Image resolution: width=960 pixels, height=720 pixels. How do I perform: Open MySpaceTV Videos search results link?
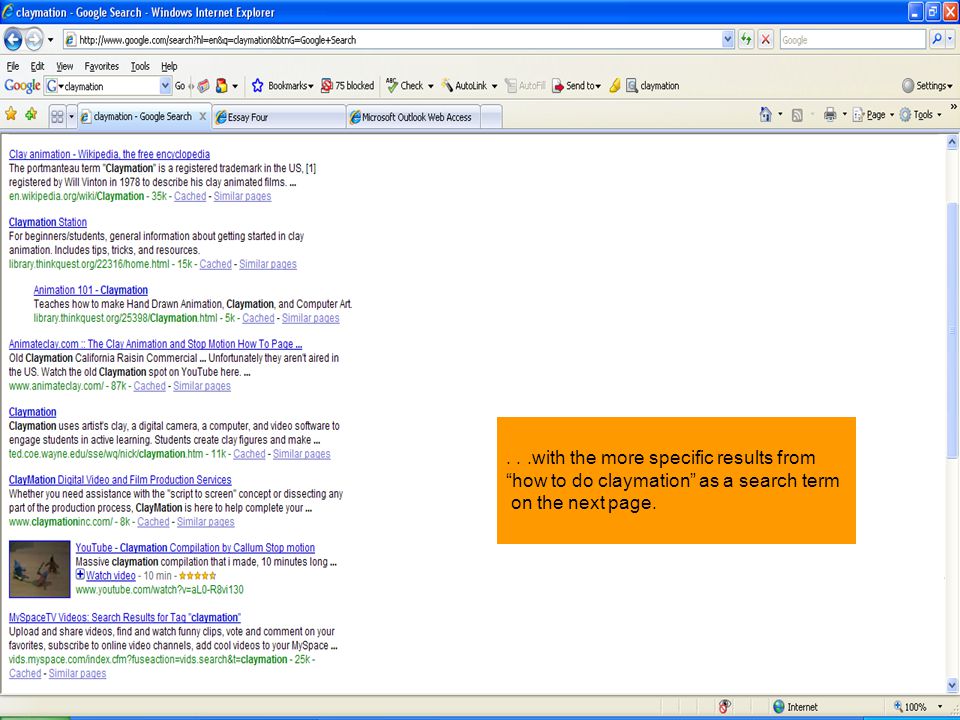click(x=125, y=618)
